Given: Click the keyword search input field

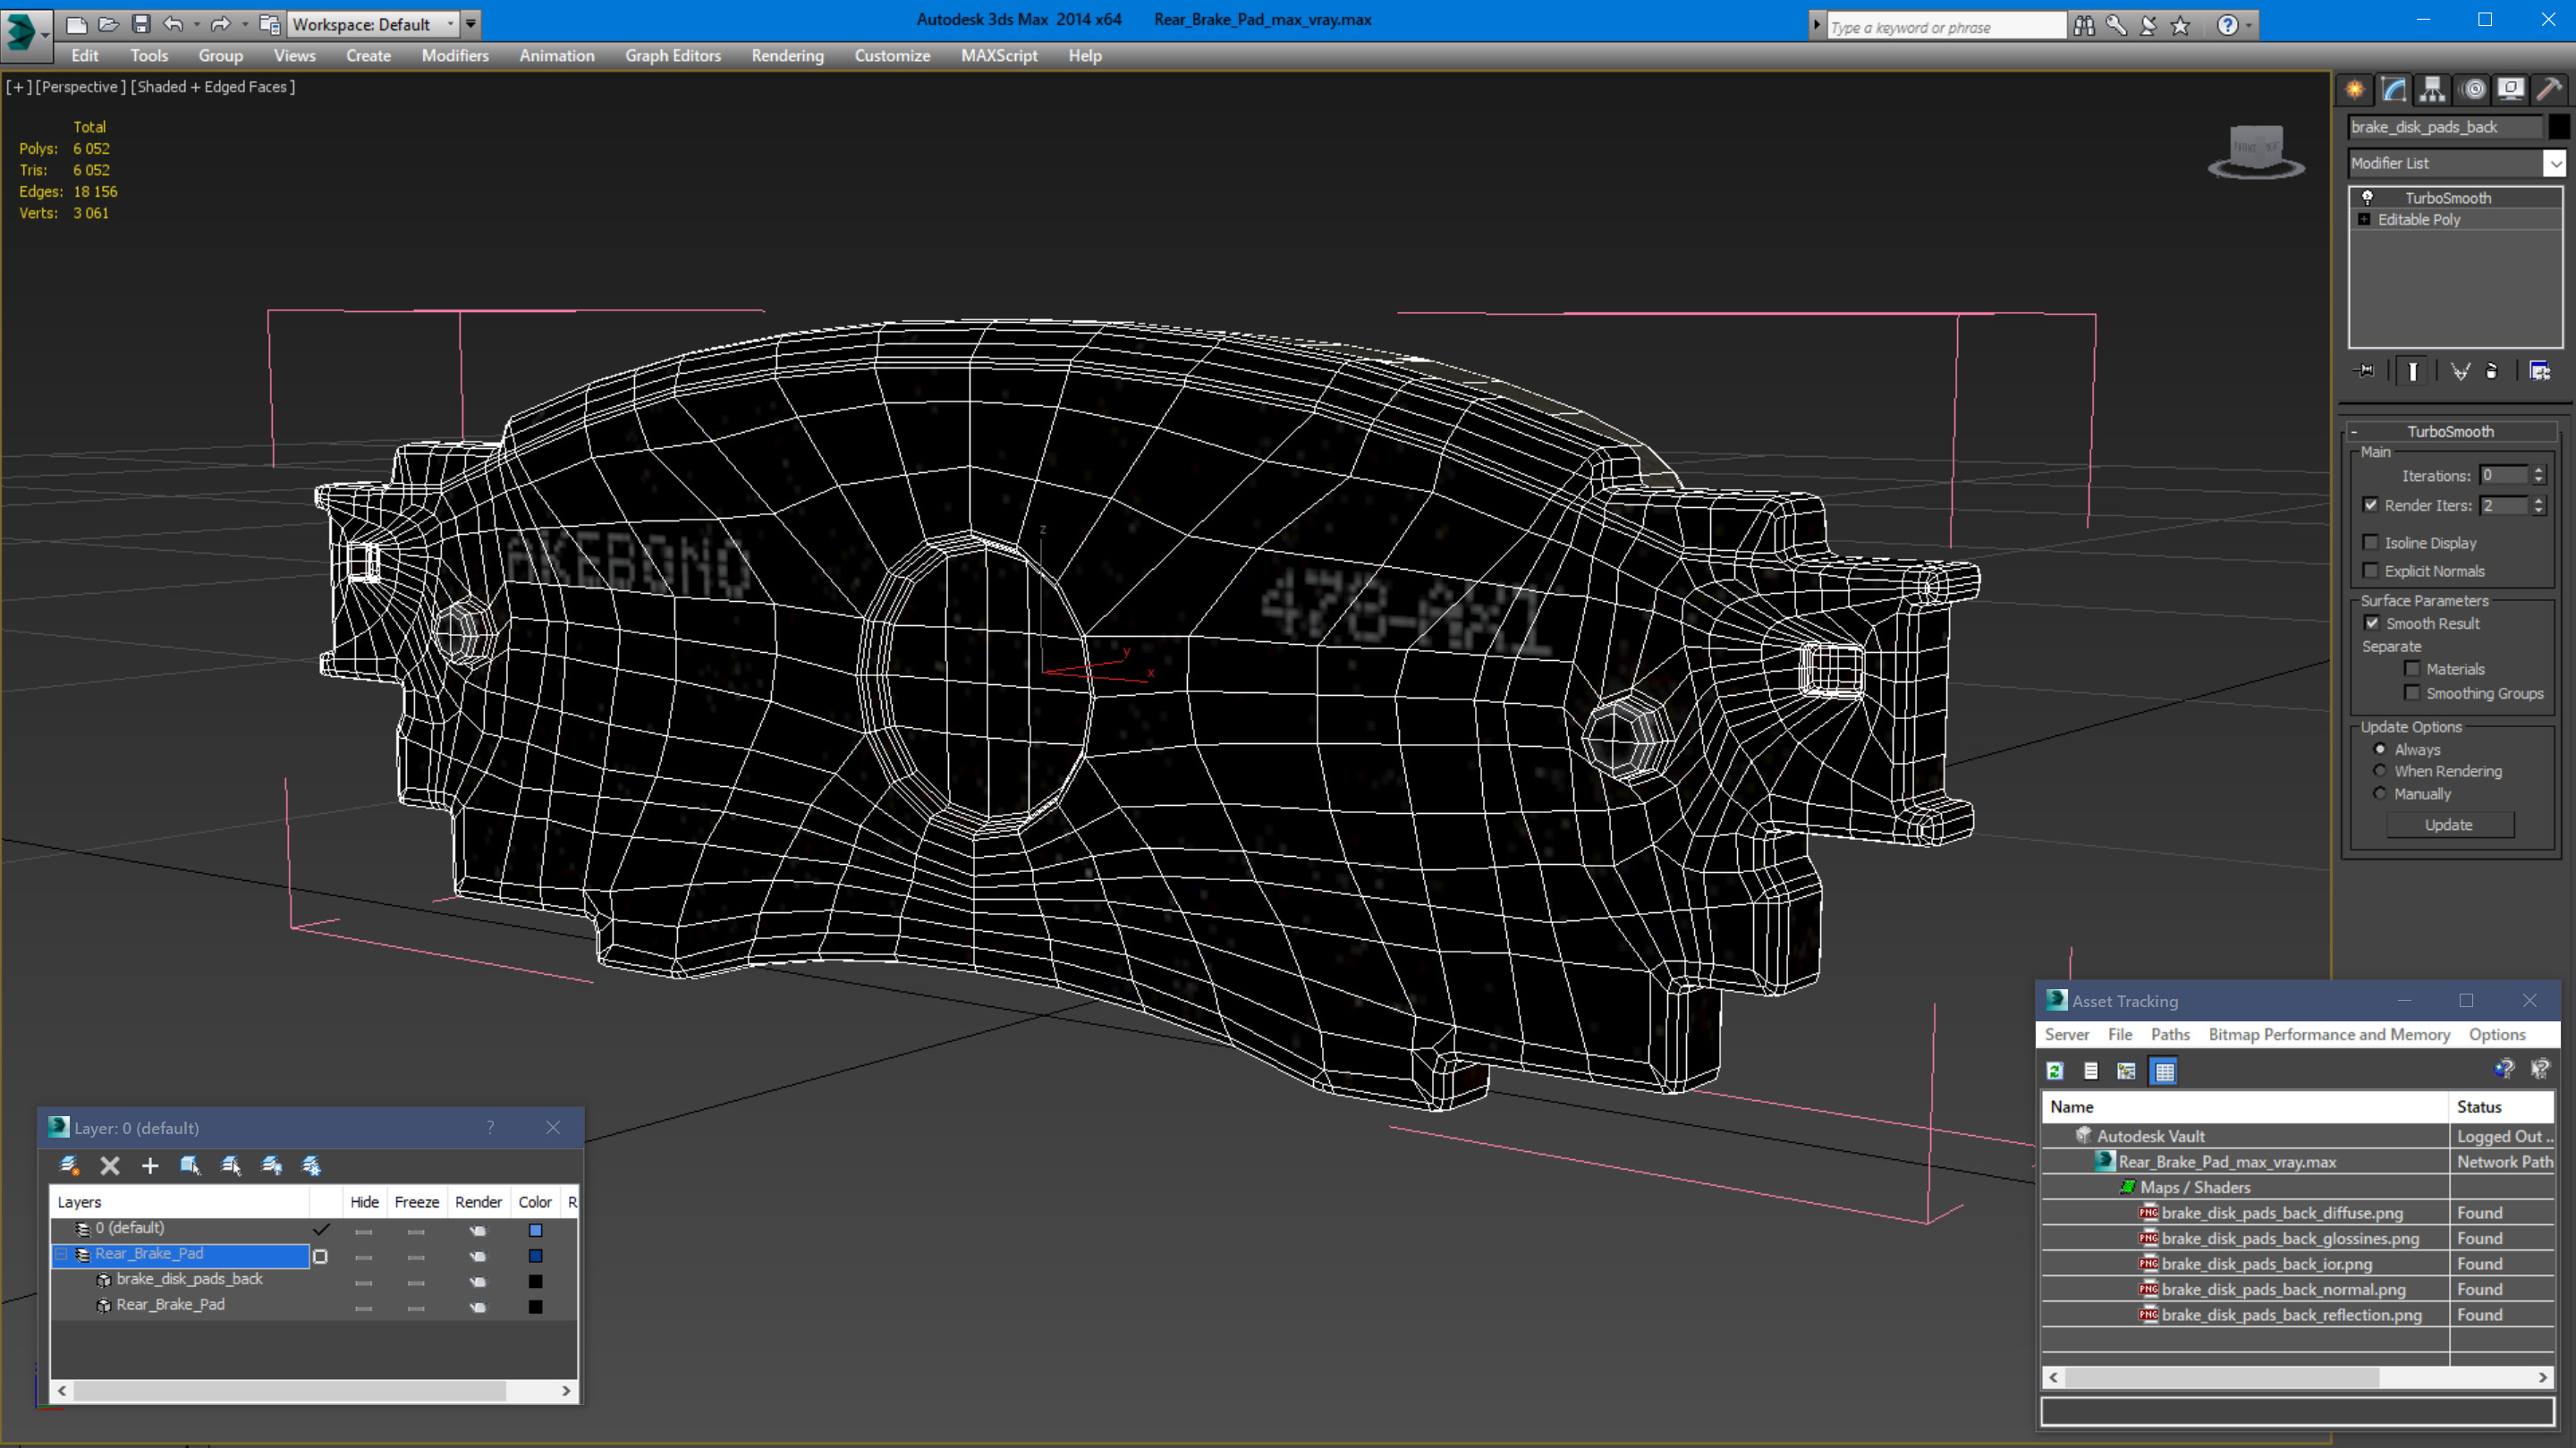Looking at the screenshot, I should point(1946,27).
